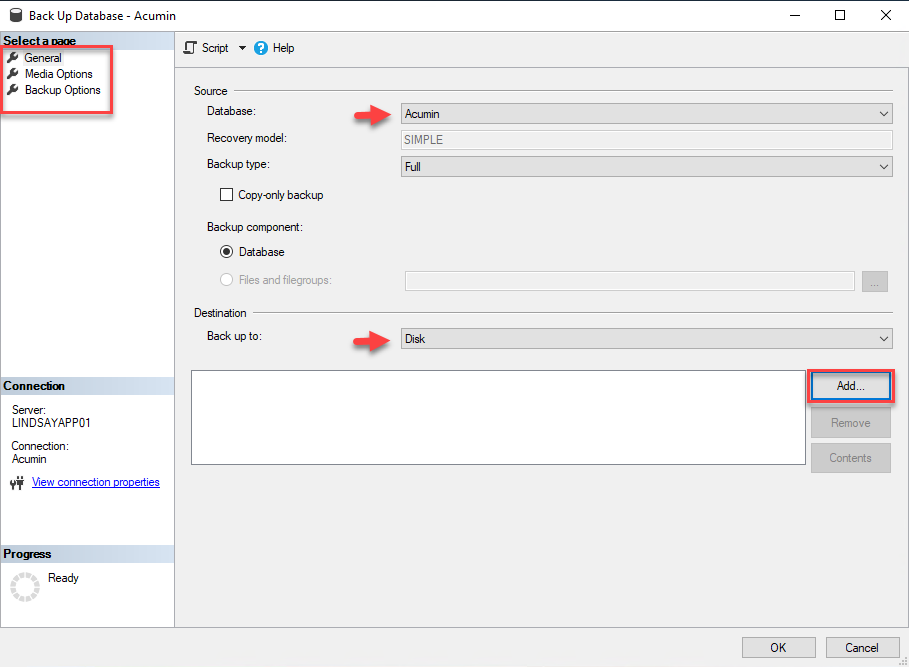The width and height of the screenshot is (909, 667).
Task: Maximize the Back Up Database window
Action: pyautogui.click(x=839, y=16)
